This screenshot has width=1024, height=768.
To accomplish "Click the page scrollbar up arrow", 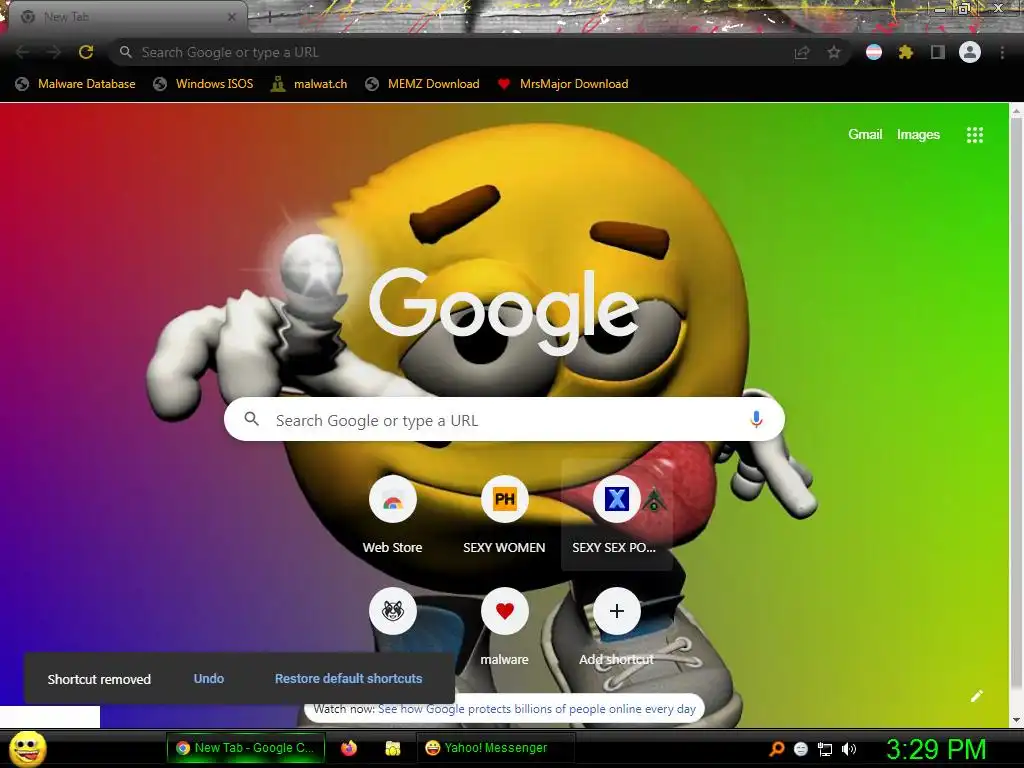I will click(x=1016, y=111).
